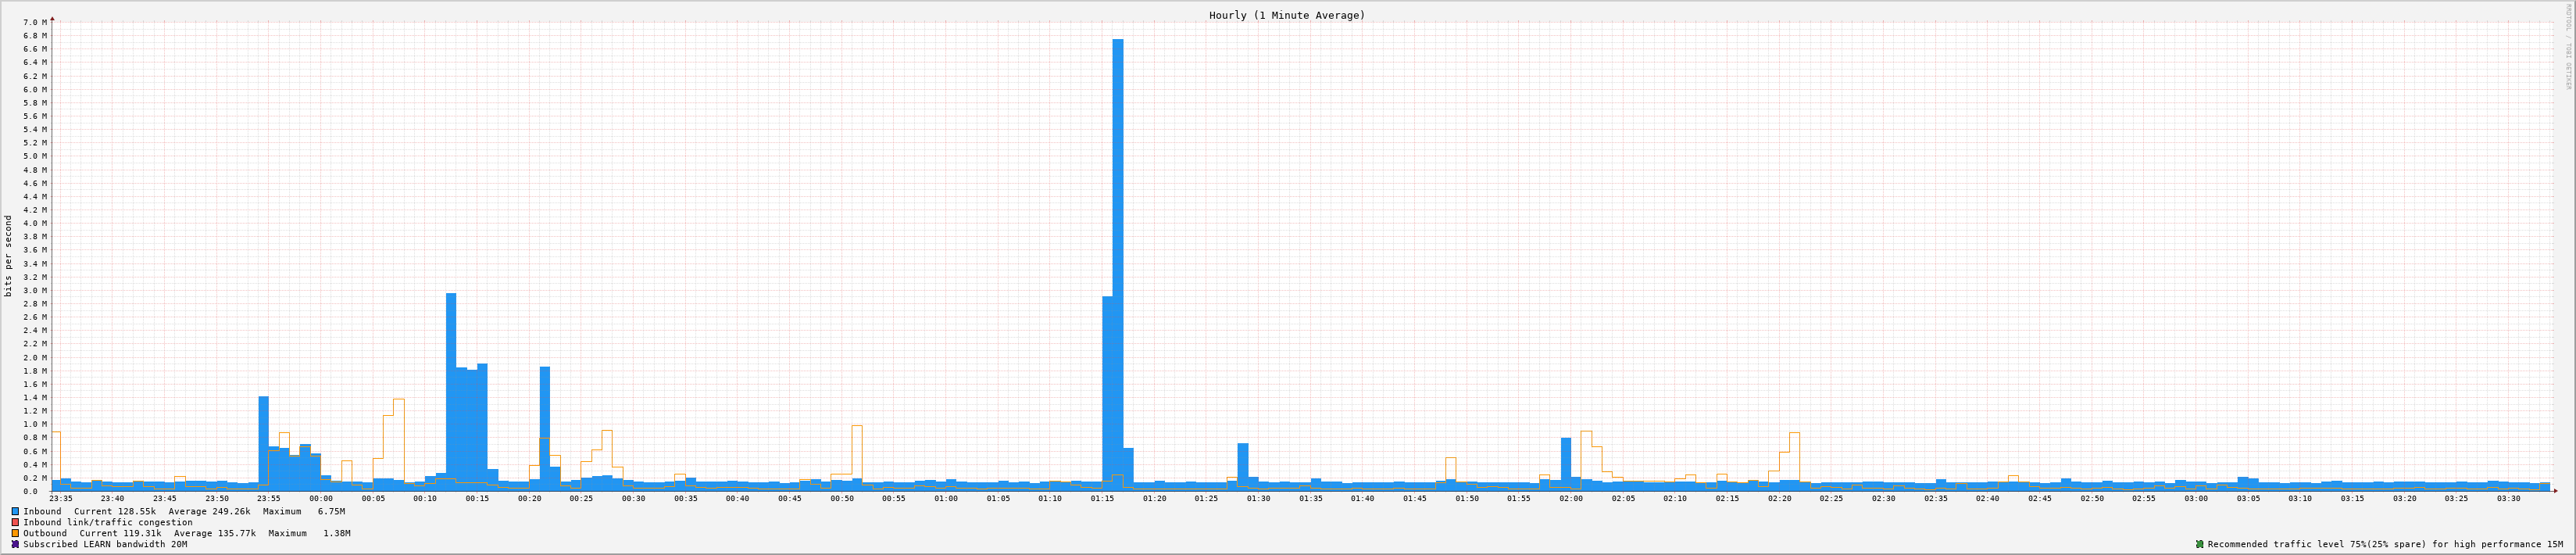This screenshot has height=555, width=2576.
Task: Click the 'Subscribed LEARN bandwidth 20M' legend text
Action: point(105,544)
